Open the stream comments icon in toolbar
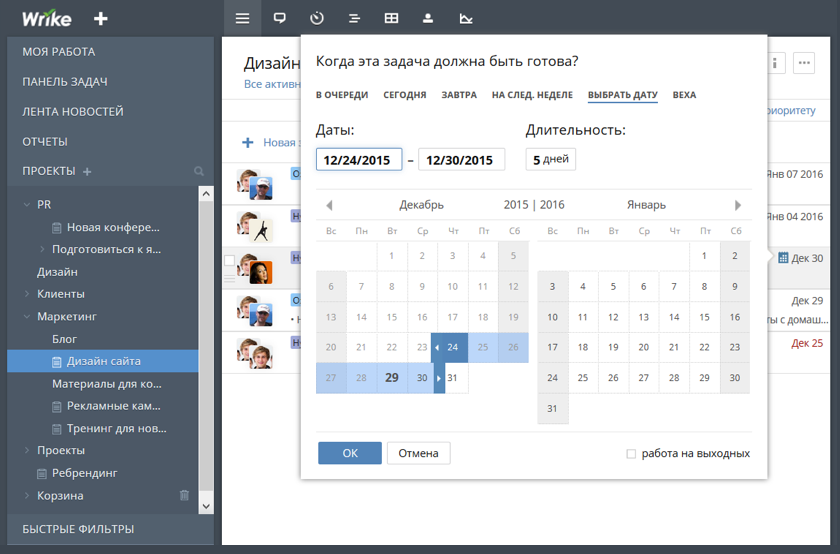The height and width of the screenshot is (554, 840). tap(280, 18)
